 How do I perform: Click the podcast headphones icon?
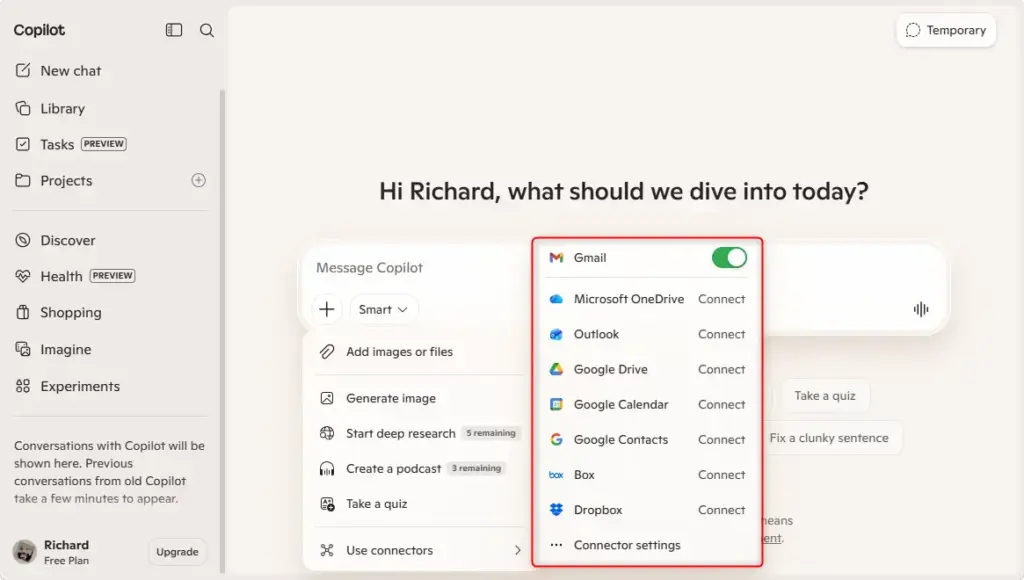point(327,468)
